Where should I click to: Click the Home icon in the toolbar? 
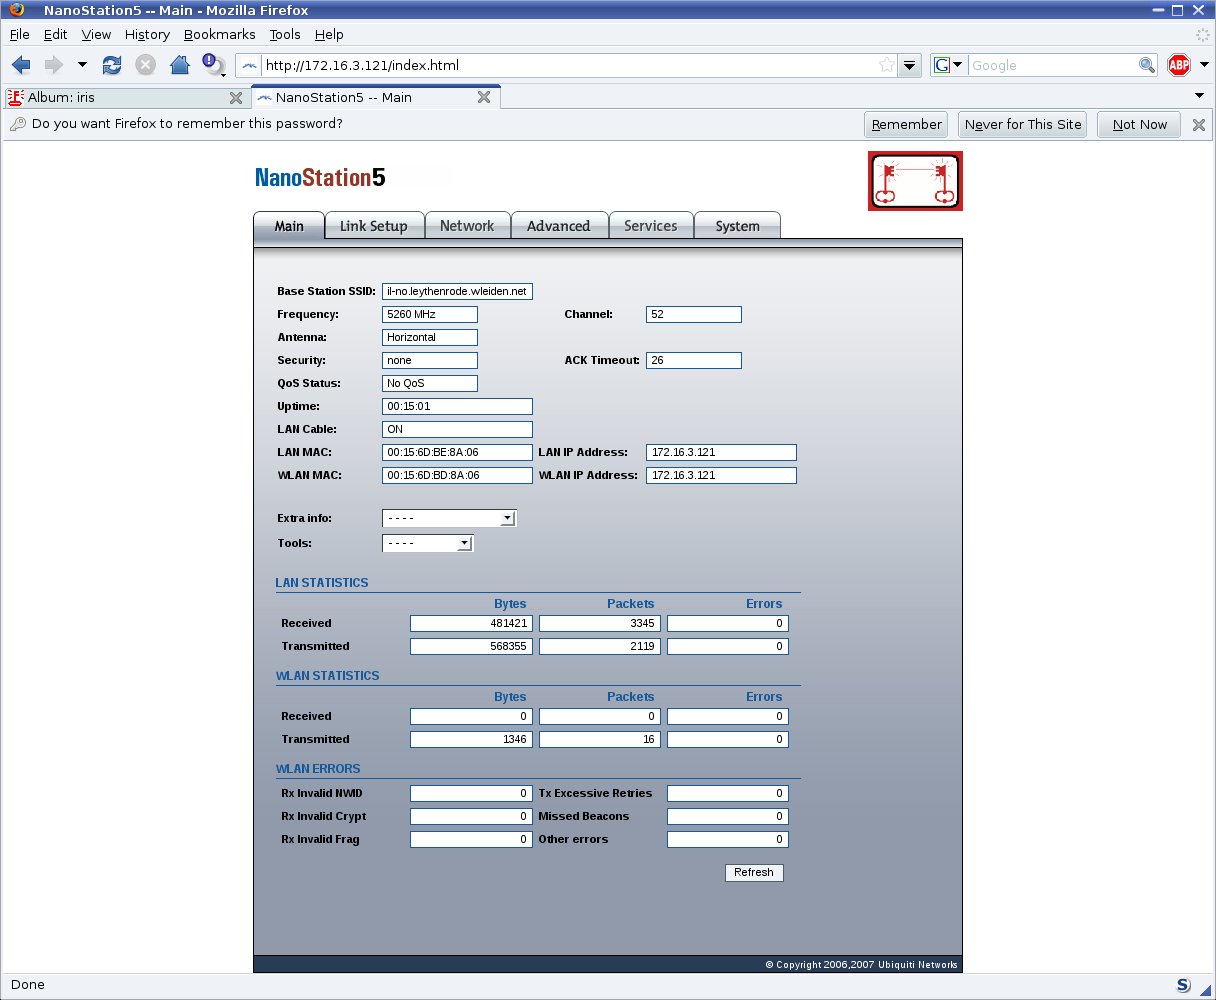(x=180, y=65)
